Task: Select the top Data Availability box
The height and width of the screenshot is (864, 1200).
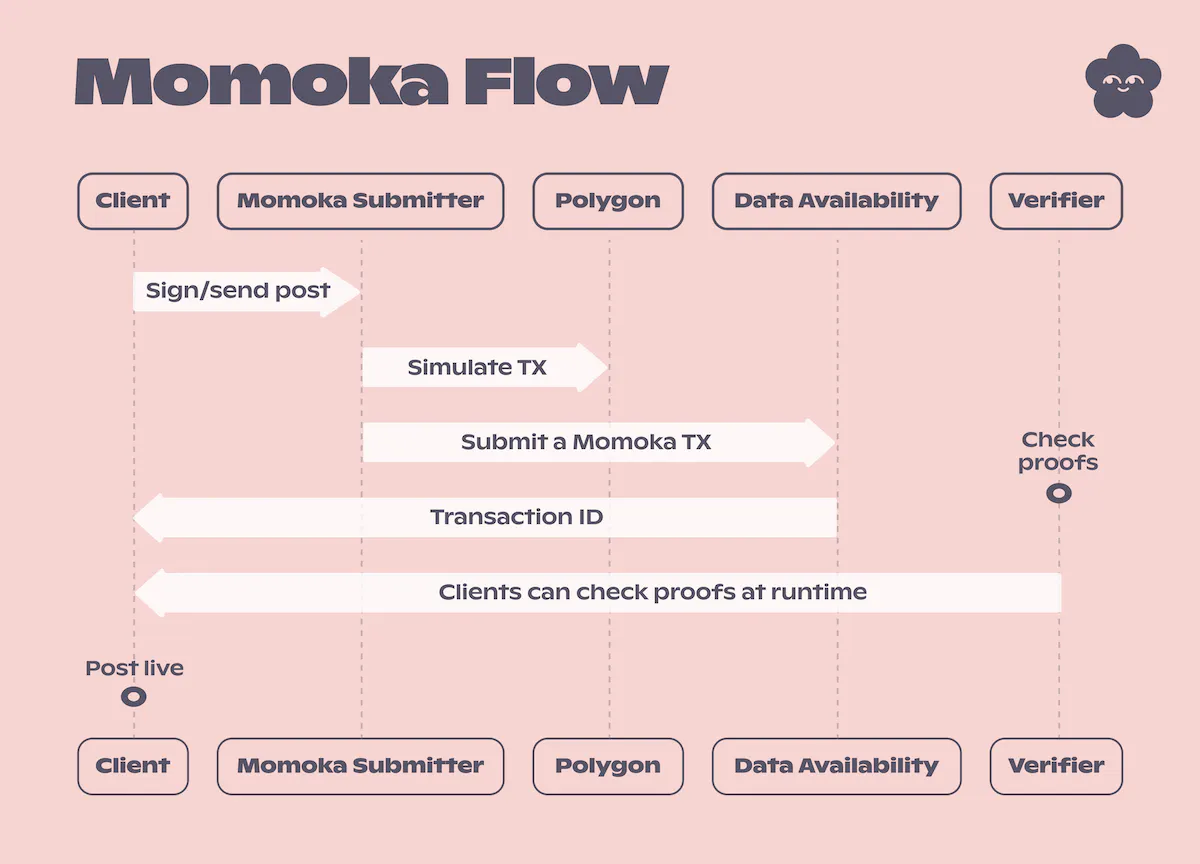Action: [x=836, y=201]
